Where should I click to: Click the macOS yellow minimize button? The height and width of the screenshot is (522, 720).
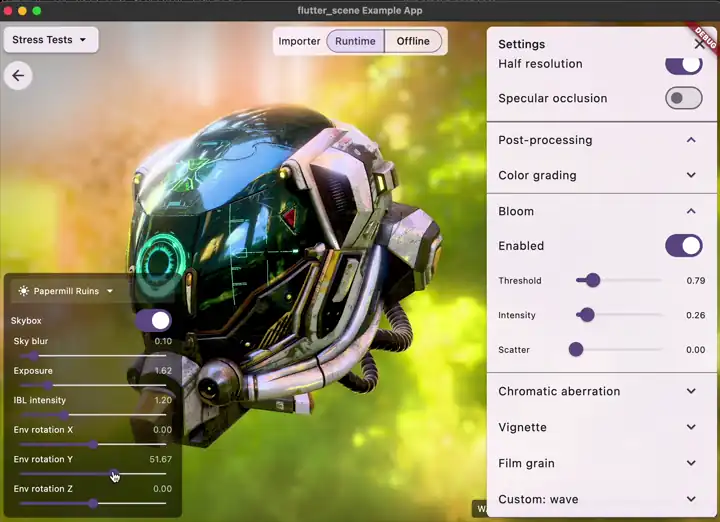22,11
